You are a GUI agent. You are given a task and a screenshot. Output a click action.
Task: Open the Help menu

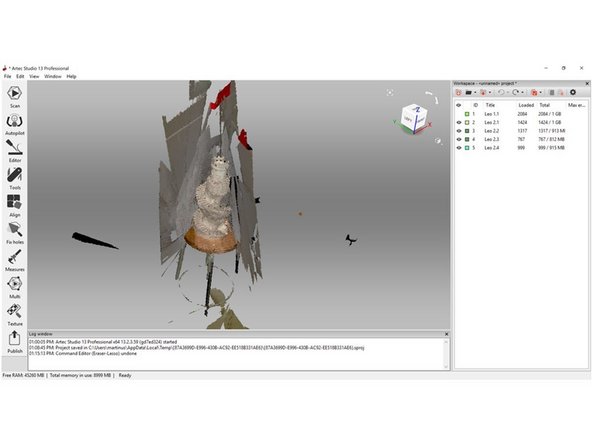coord(71,76)
